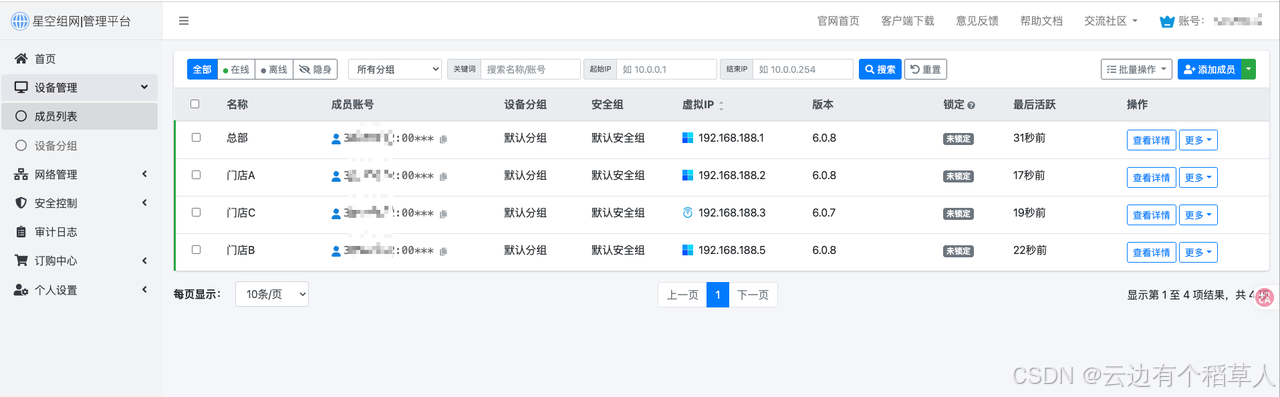The width and height of the screenshot is (1280, 397).
Task: Open the 所有分组 group dropdown
Action: [395, 69]
